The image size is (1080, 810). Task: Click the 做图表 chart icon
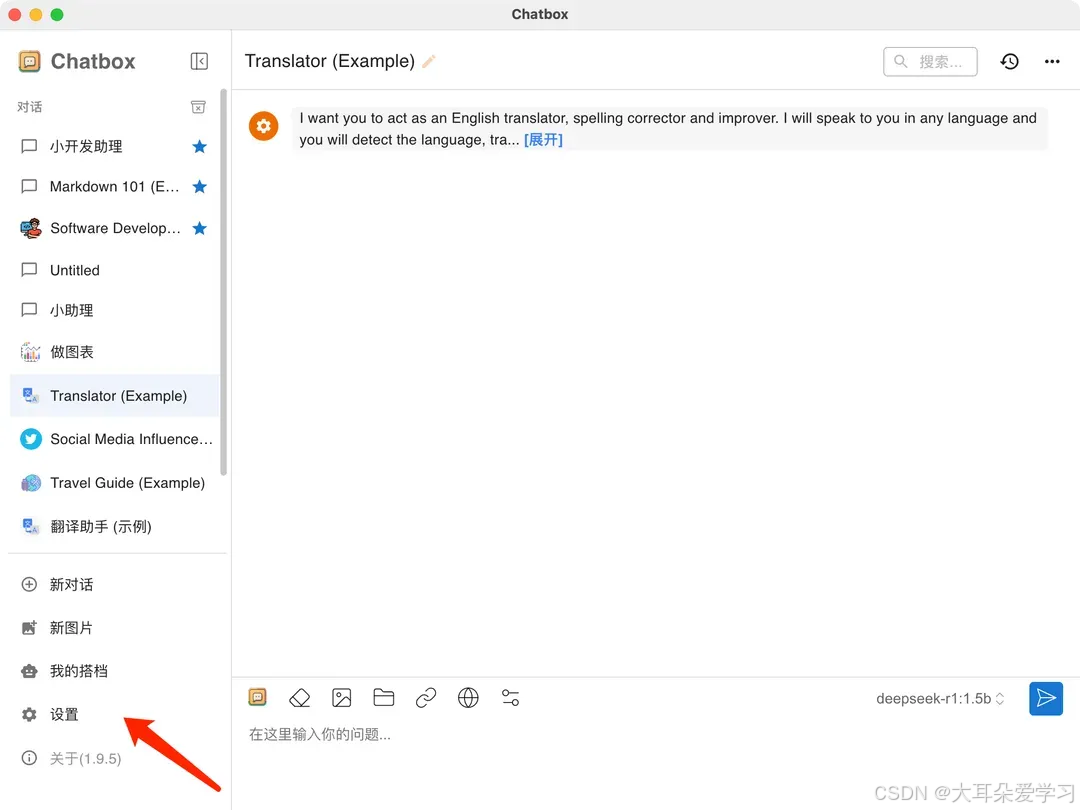click(x=30, y=352)
